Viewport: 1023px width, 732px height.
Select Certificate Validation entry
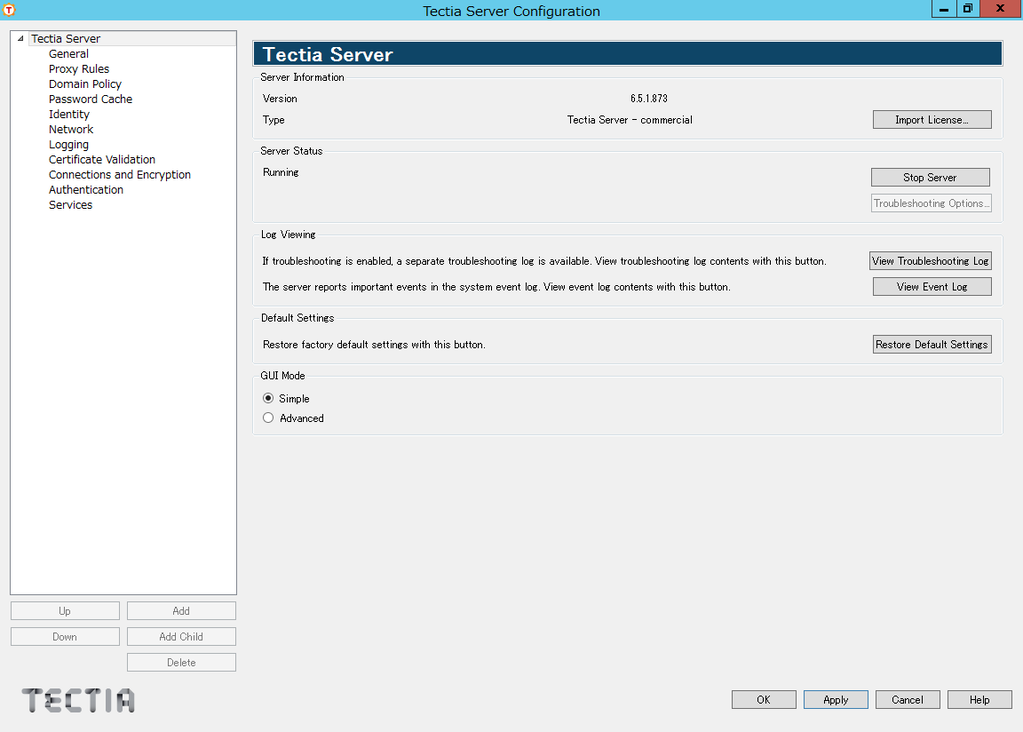(x=102, y=159)
